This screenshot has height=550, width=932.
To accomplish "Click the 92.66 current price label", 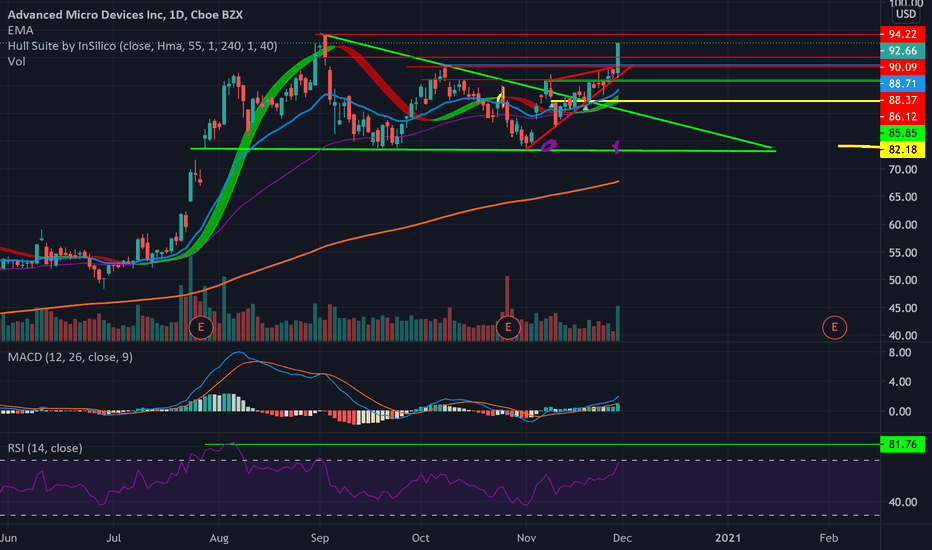I will pyautogui.click(x=902, y=51).
